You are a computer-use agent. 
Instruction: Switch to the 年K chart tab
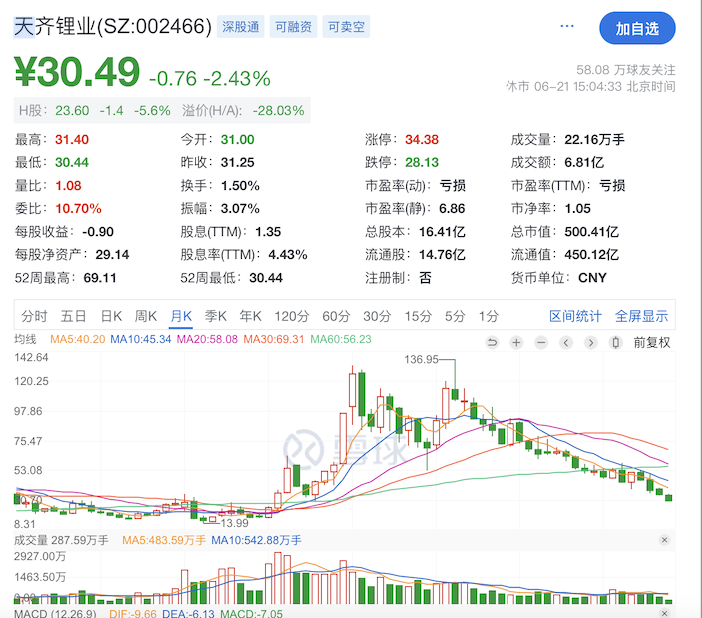click(x=250, y=316)
